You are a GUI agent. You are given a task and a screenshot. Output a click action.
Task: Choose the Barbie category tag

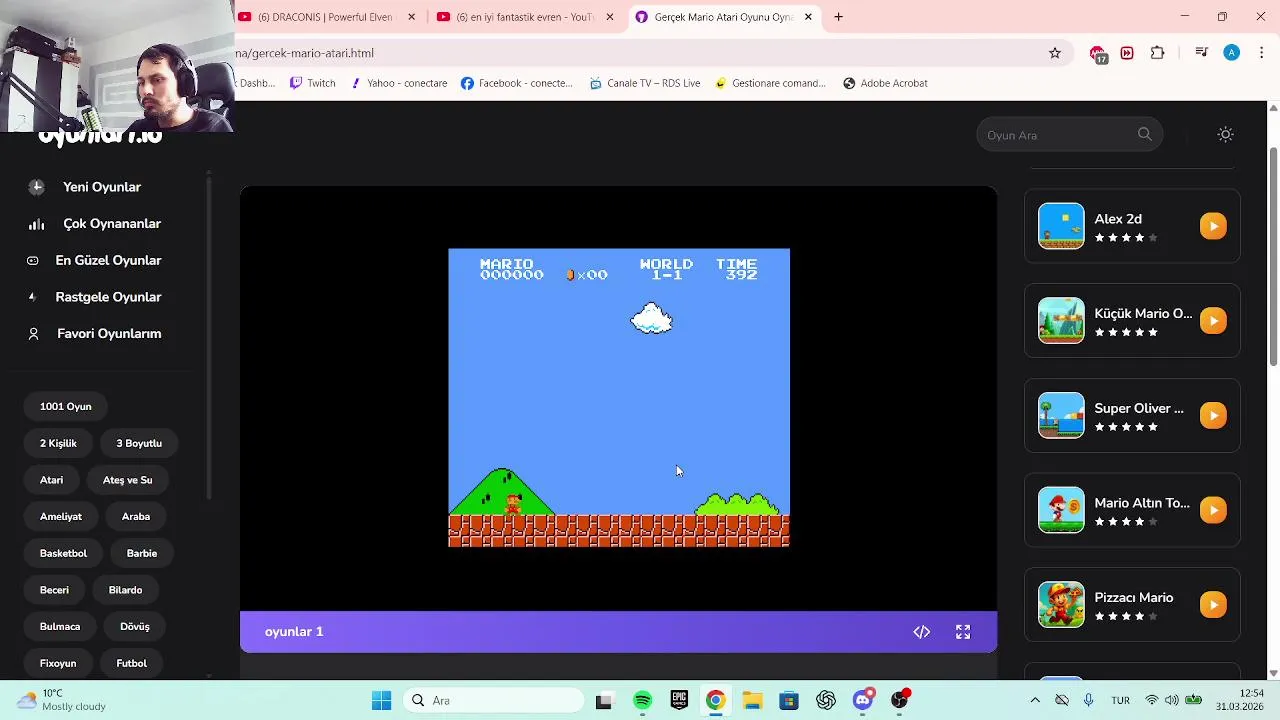142,553
